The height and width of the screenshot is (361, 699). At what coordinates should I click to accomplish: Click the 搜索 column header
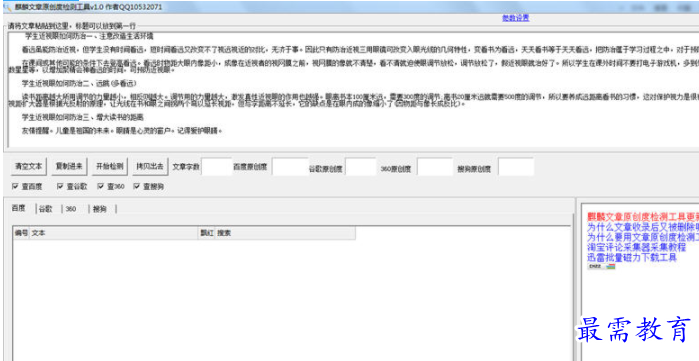[x=285, y=233]
